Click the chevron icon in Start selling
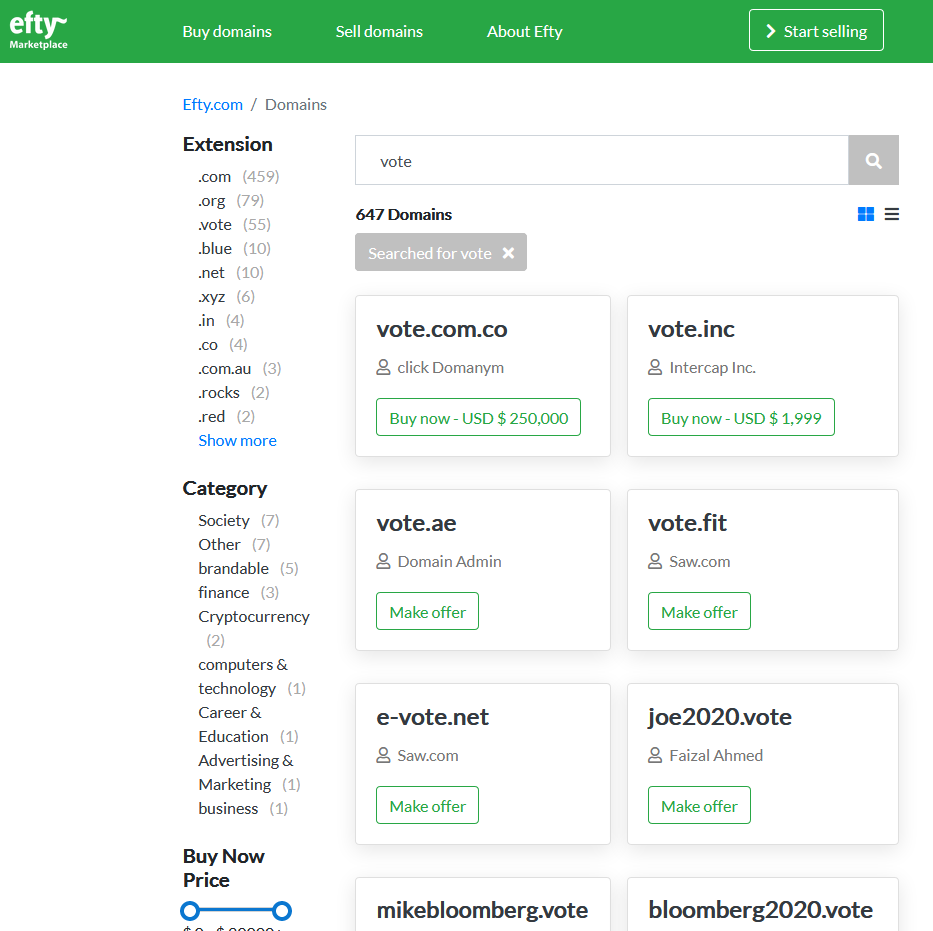Screen dimensions: 933x931 771,31
